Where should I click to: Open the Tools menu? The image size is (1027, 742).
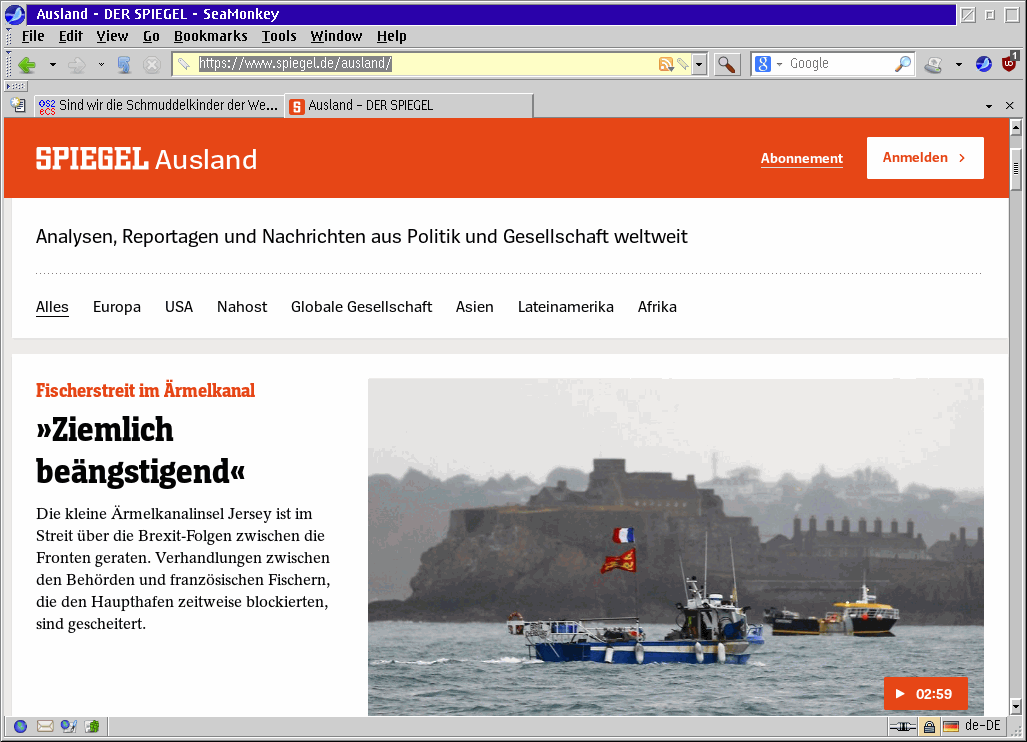(x=279, y=36)
